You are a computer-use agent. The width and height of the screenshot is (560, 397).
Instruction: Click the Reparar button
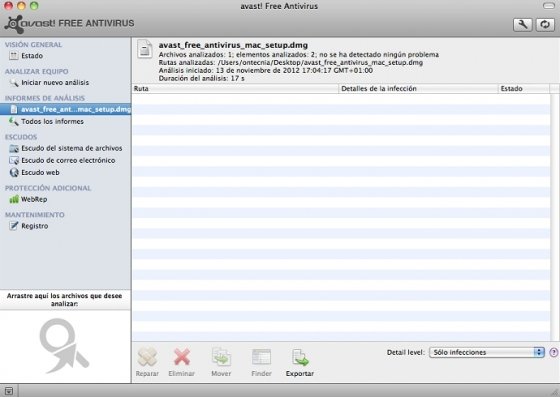(x=147, y=362)
